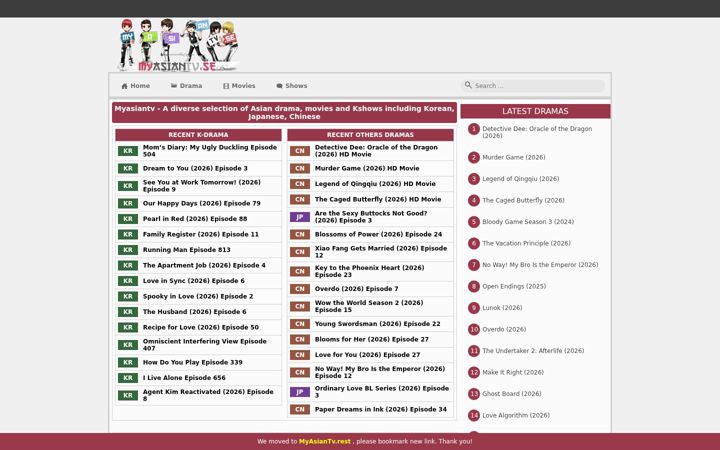Viewport: 720px width, 450px height.
Task: Click JP badge beside Ordinary Love BL Series
Action: coord(300,392)
